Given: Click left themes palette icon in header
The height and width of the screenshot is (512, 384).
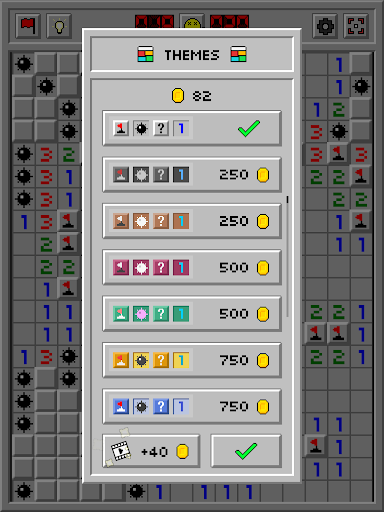Looking at the screenshot, I should 146,54.
